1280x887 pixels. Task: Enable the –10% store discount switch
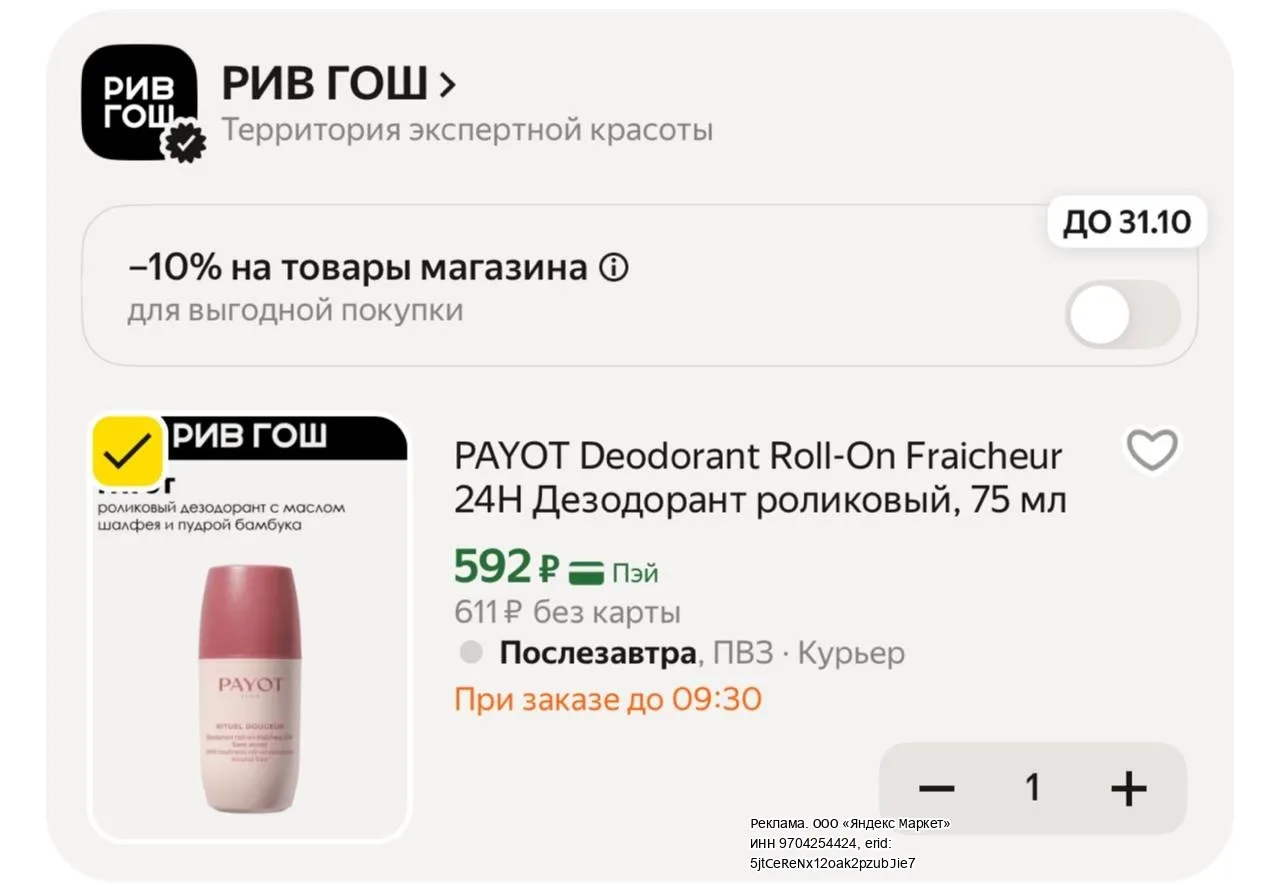(x=1123, y=314)
